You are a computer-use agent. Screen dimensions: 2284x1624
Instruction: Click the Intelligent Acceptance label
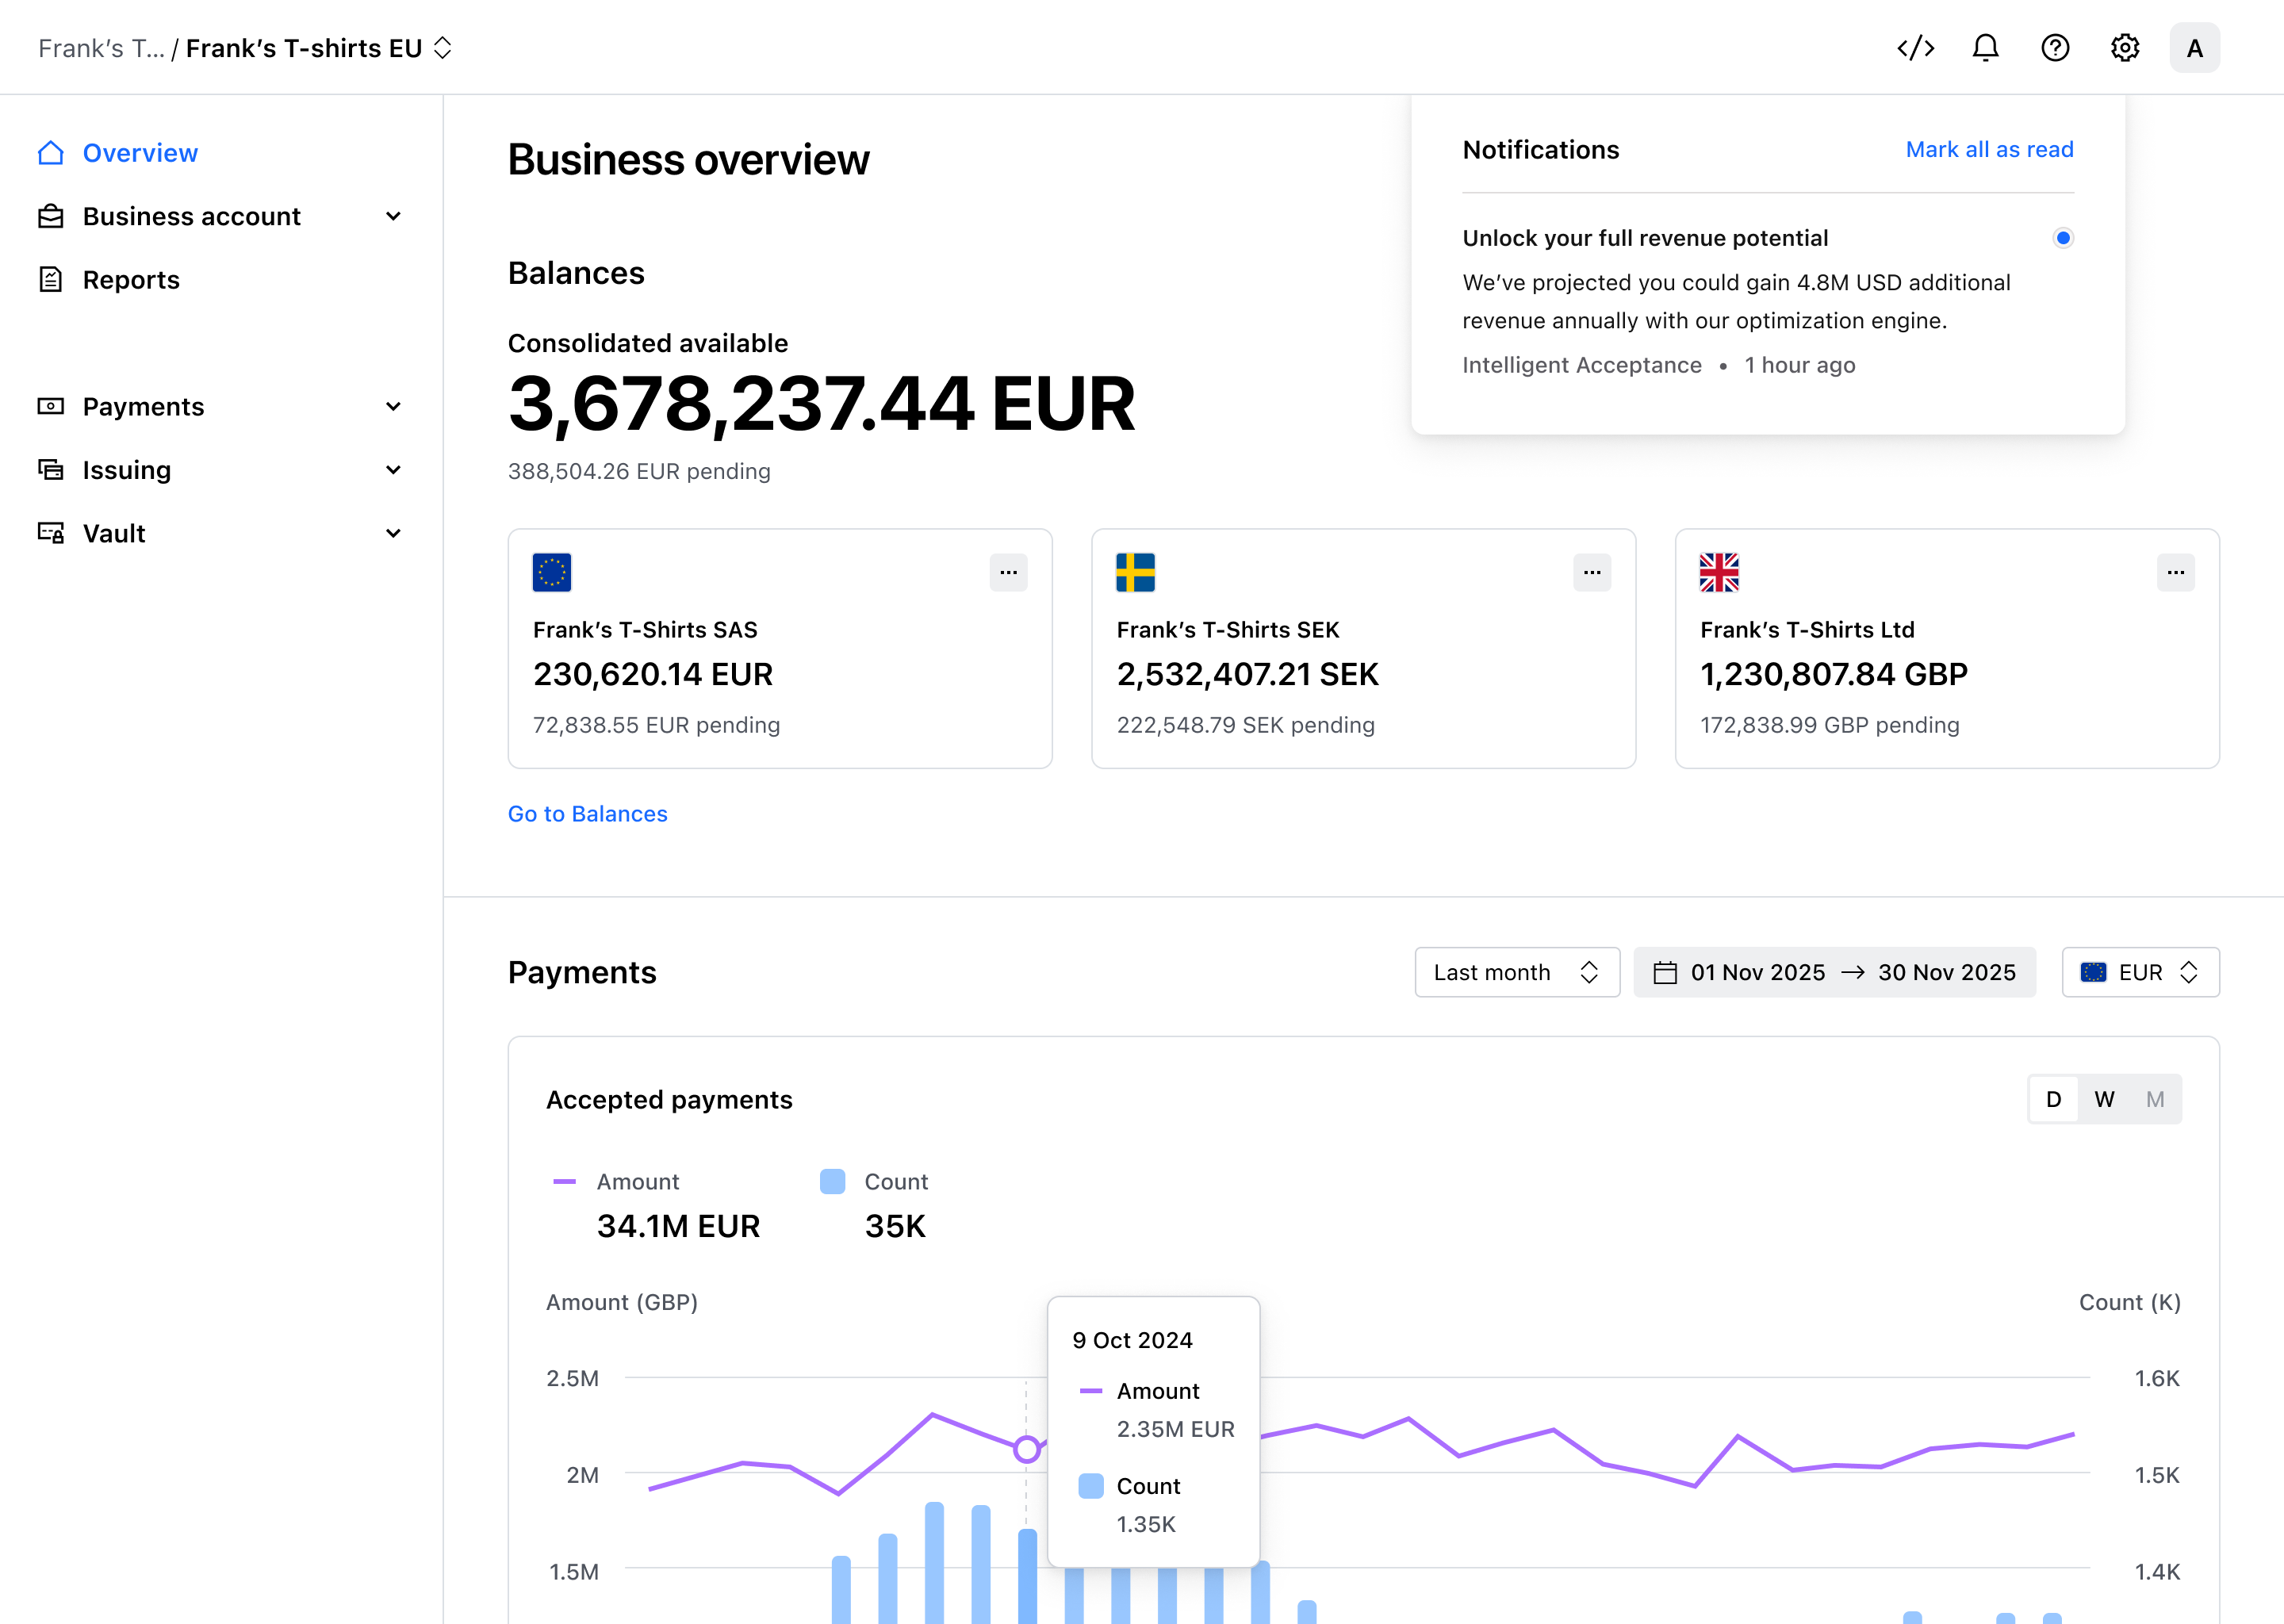pyautogui.click(x=1581, y=365)
